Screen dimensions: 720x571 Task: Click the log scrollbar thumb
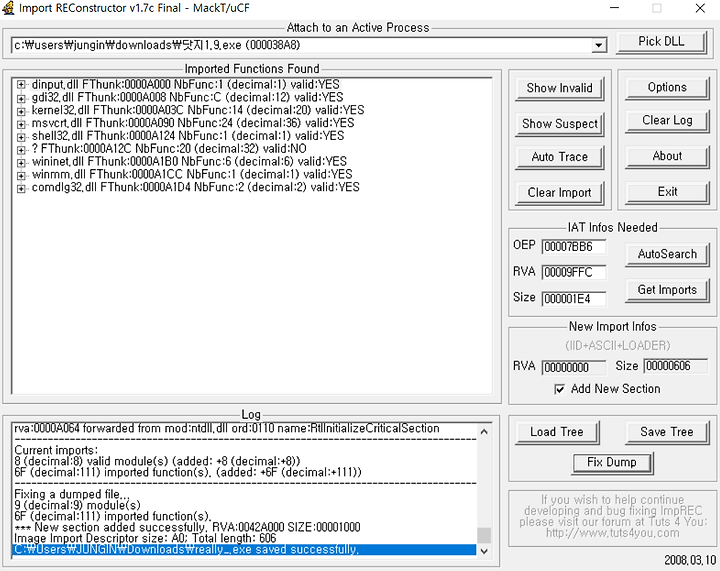point(484,536)
